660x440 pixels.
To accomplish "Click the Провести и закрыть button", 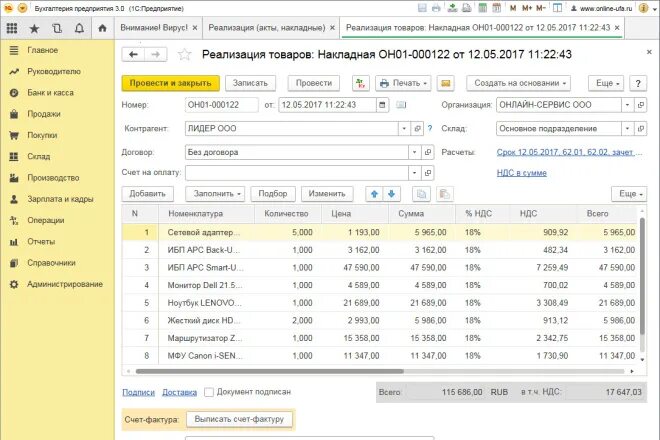I will pyautogui.click(x=170, y=83).
